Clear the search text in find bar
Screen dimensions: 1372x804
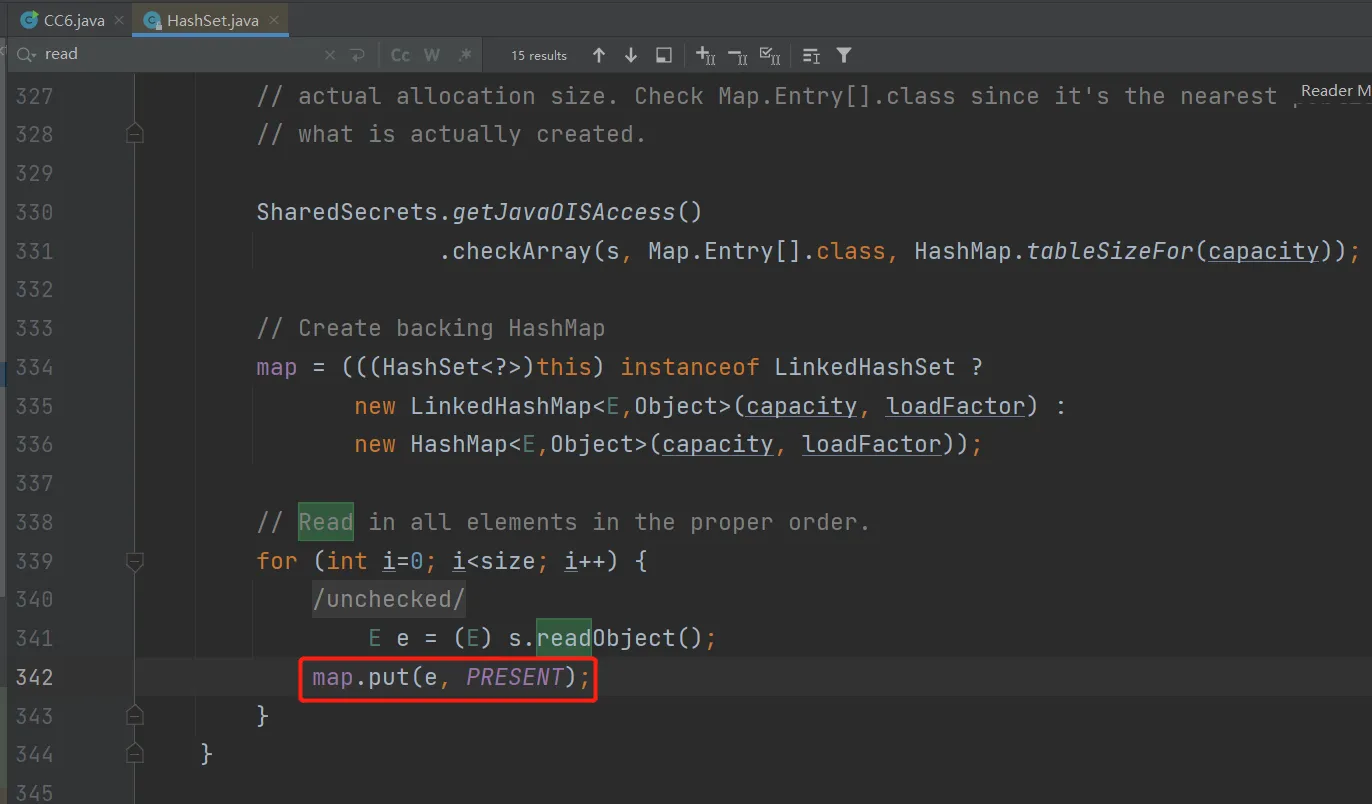tap(330, 56)
